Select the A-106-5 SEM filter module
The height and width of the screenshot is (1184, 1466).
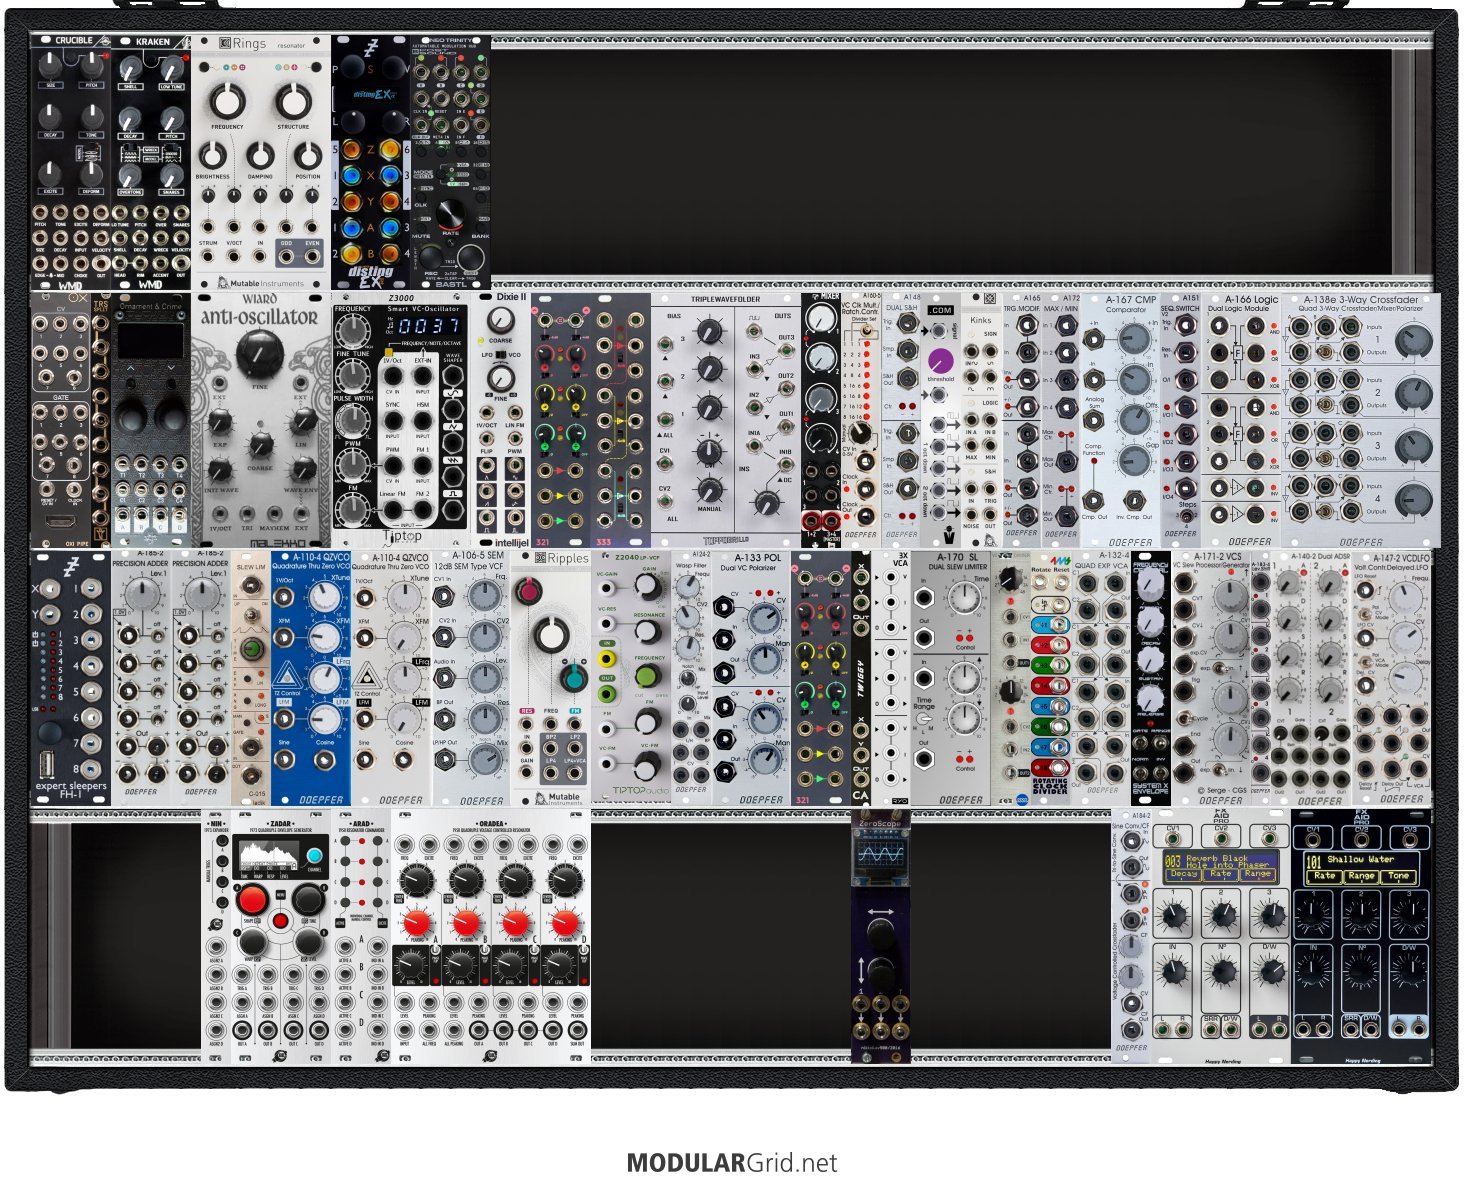[470, 677]
